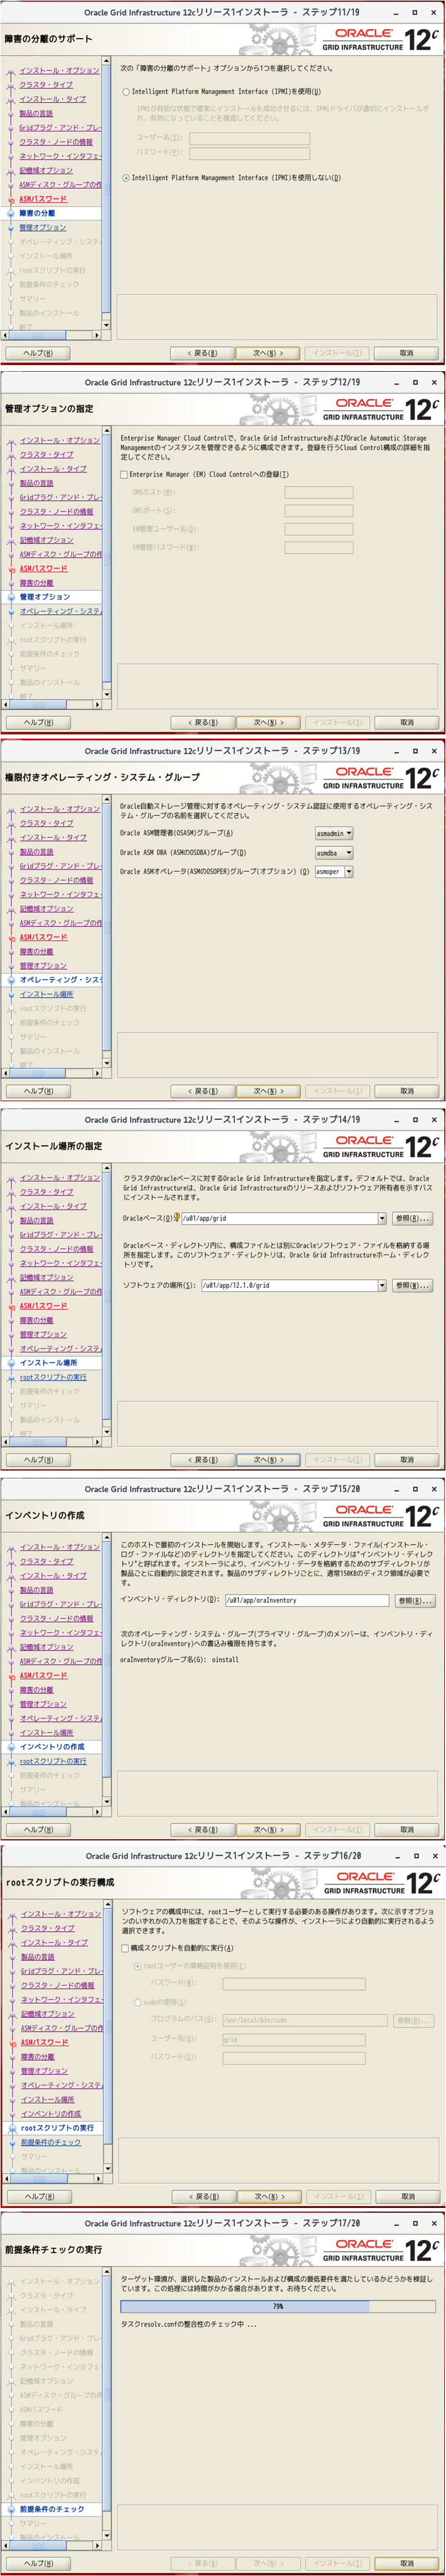Open インストール場所 link in step 15 sidebar
The height and width of the screenshot is (2576, 446).
coord(46,1733)
